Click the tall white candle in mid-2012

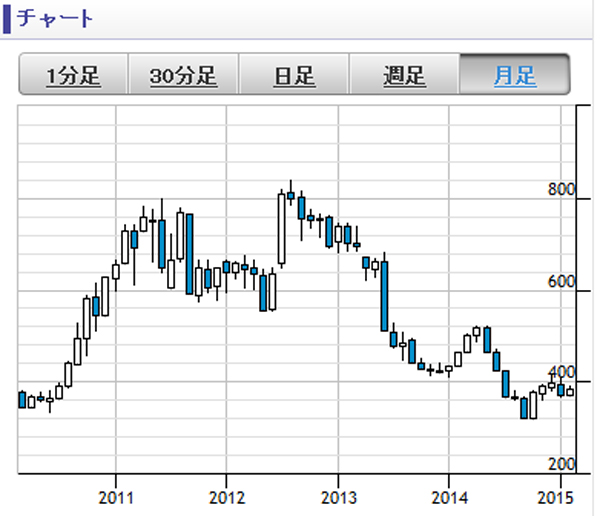[x=282, y=230]
